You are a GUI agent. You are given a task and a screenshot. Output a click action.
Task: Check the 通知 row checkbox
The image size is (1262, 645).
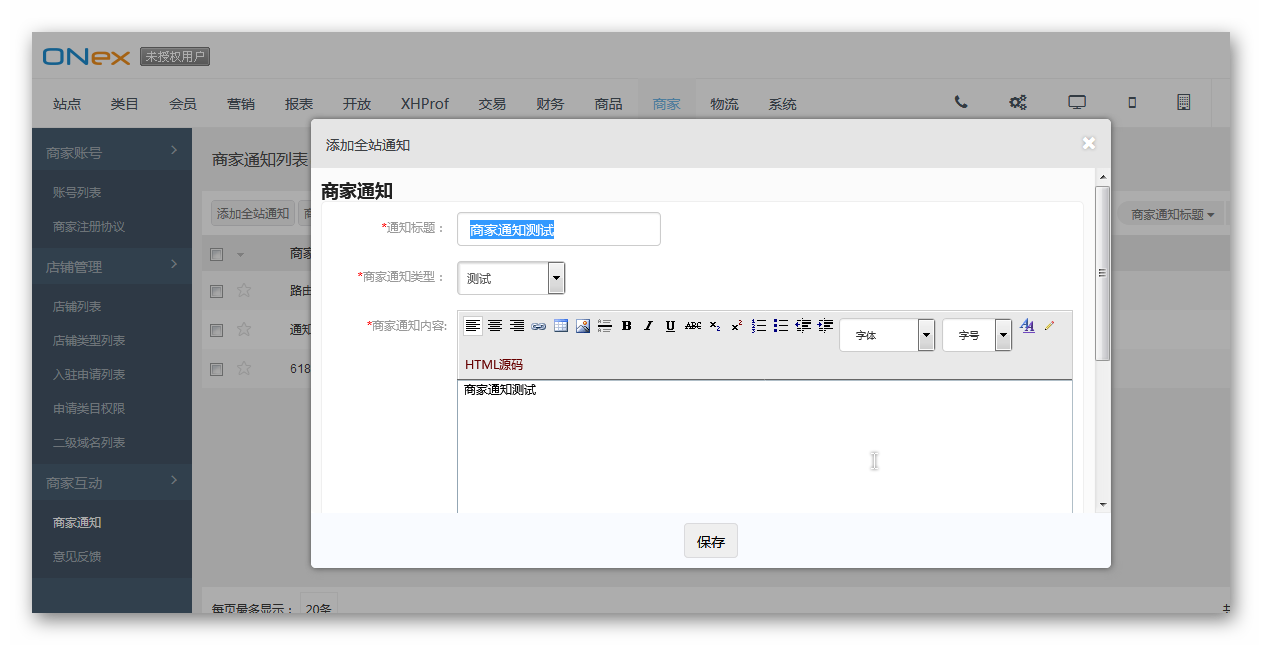216,330
